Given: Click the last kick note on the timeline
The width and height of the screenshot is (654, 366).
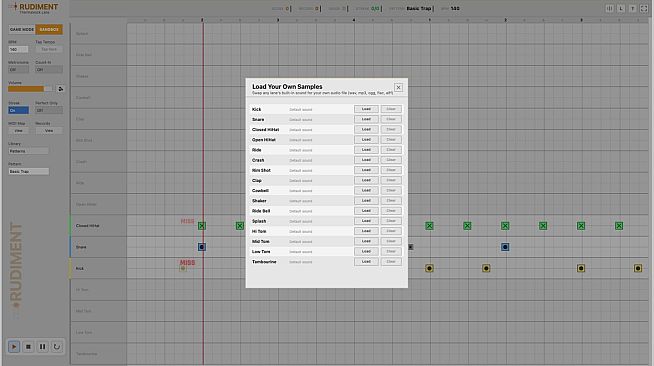Looking at the screenshot, I should (638, 268).
